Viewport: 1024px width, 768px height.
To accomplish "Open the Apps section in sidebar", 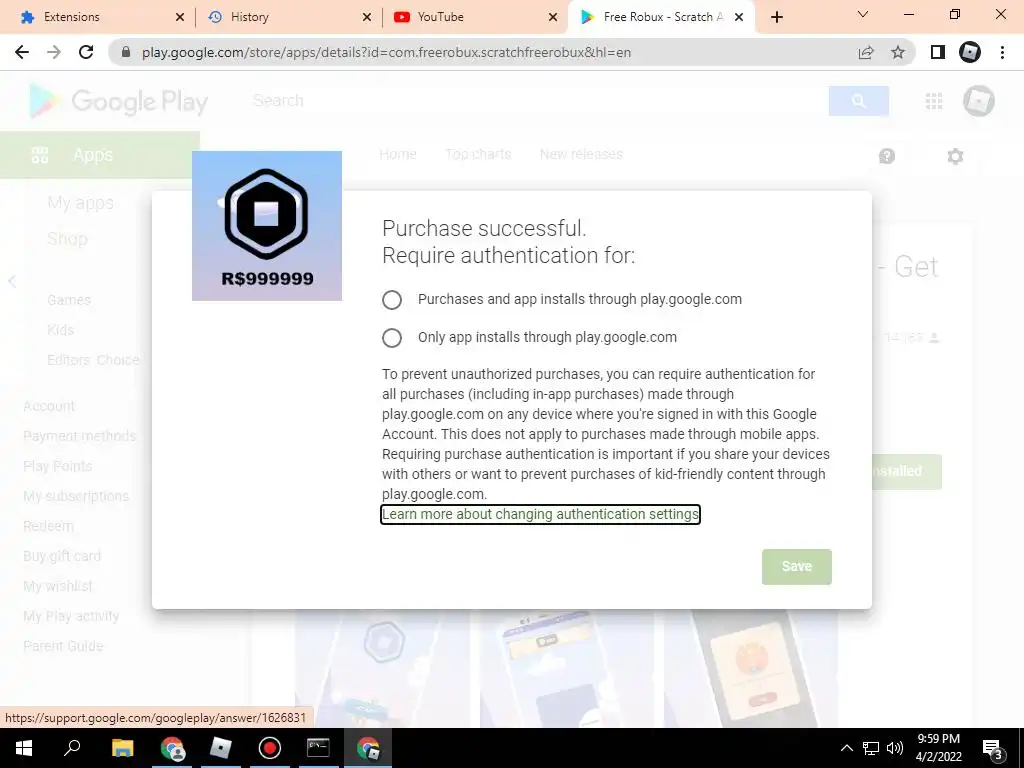I will point(100,155).
